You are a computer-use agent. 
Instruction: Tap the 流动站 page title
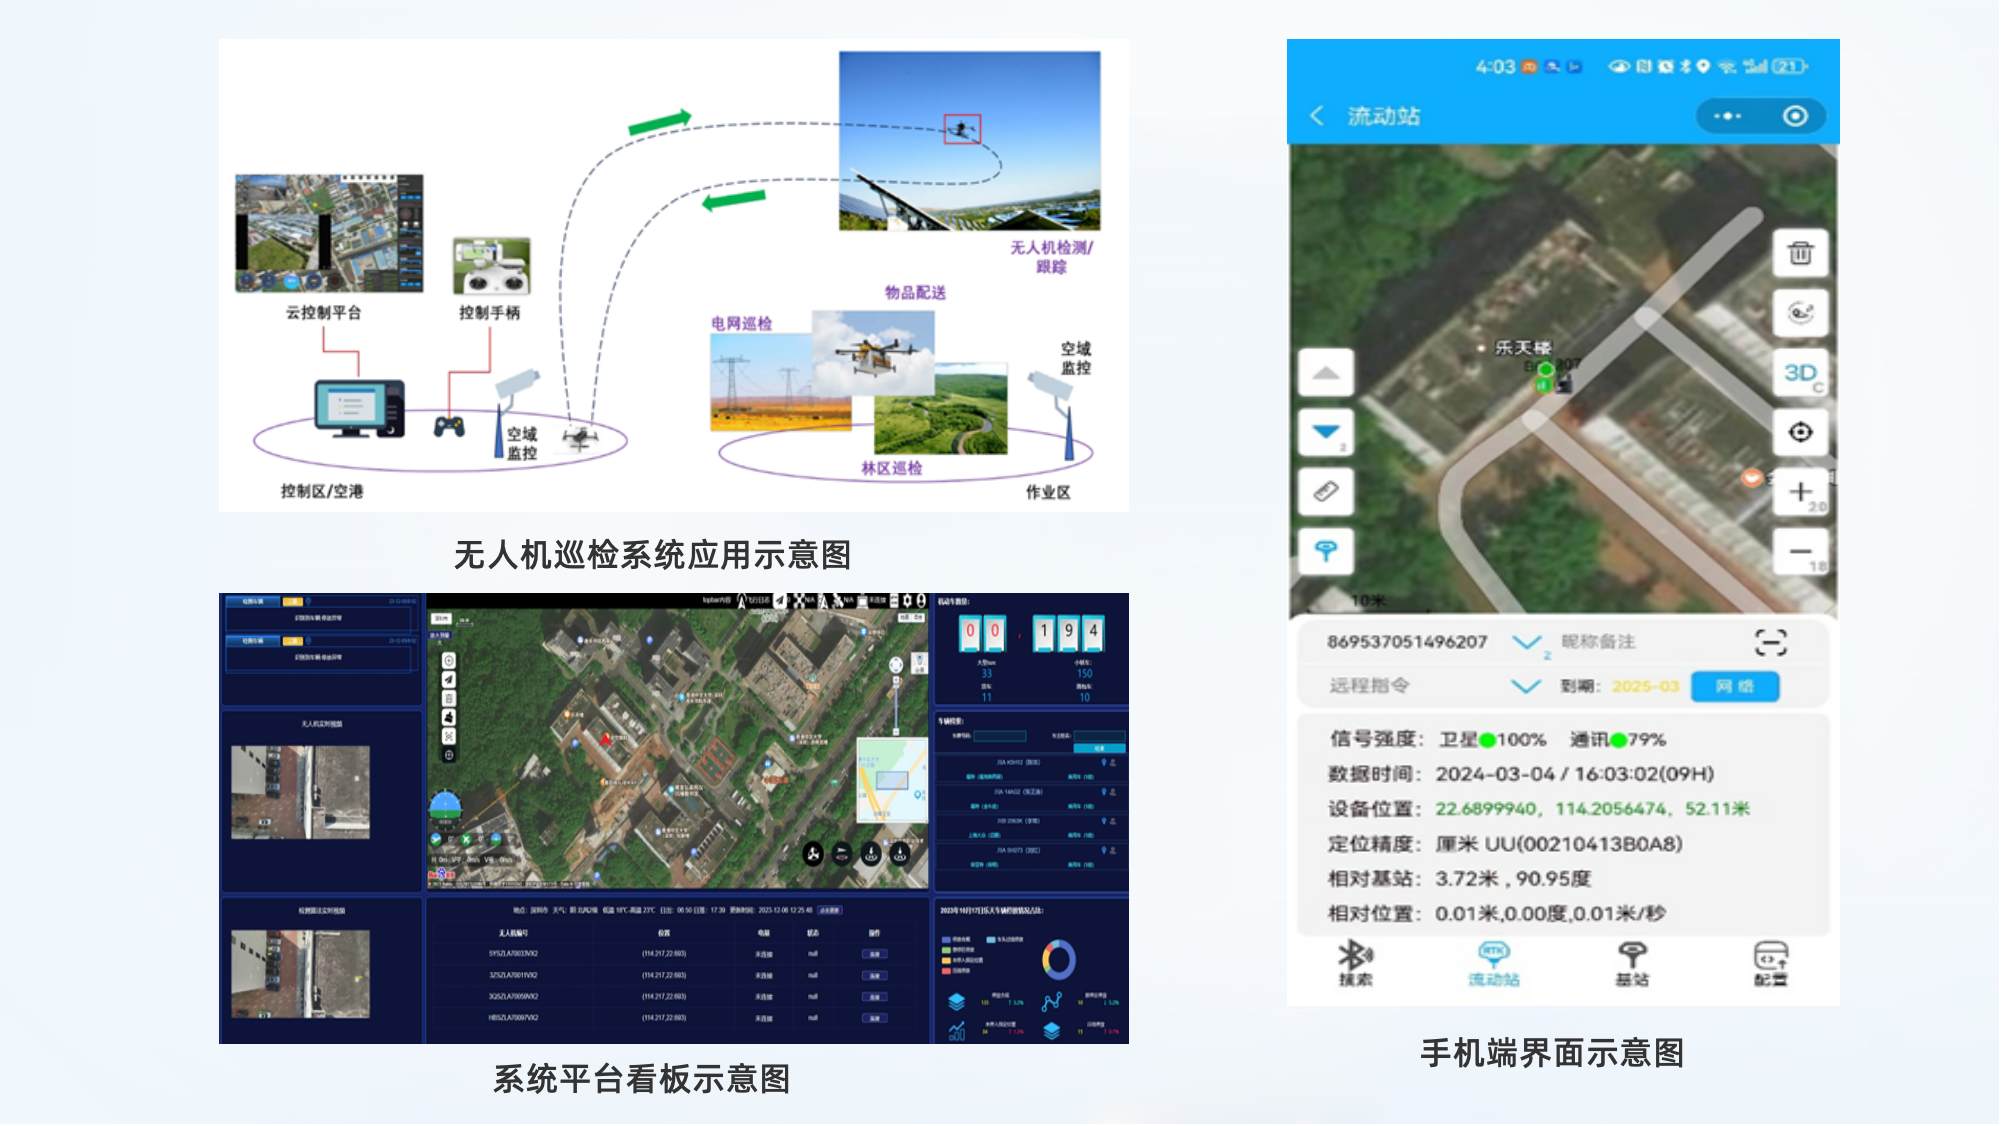pos(1384,116)
